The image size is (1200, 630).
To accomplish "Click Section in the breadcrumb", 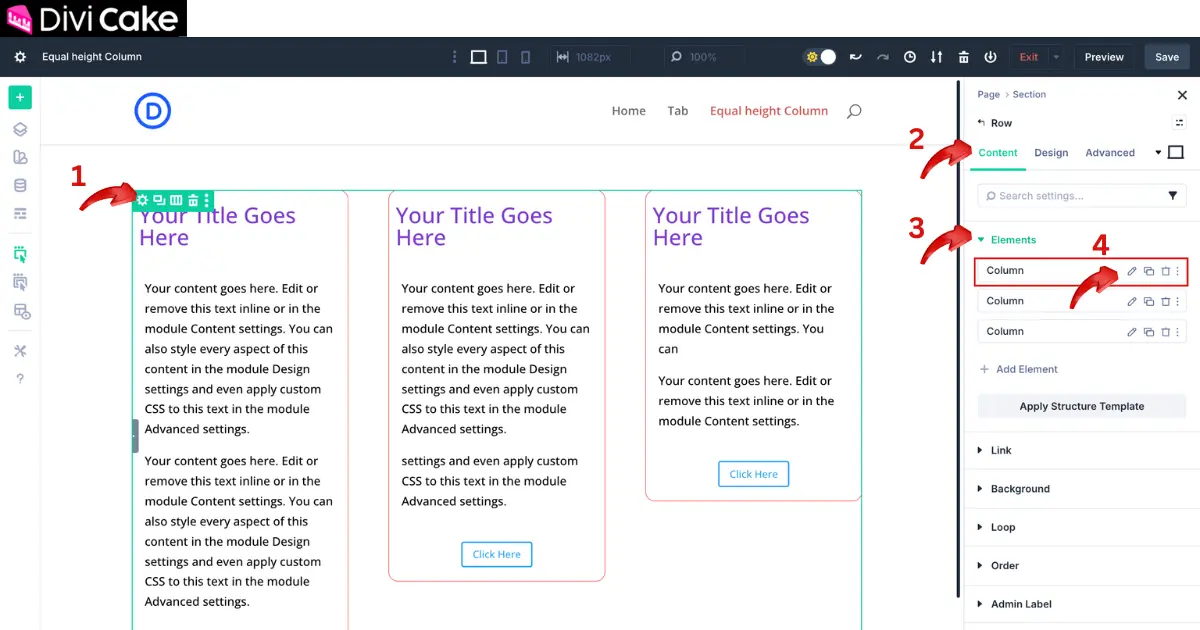I will click(x=1029, y=94).
